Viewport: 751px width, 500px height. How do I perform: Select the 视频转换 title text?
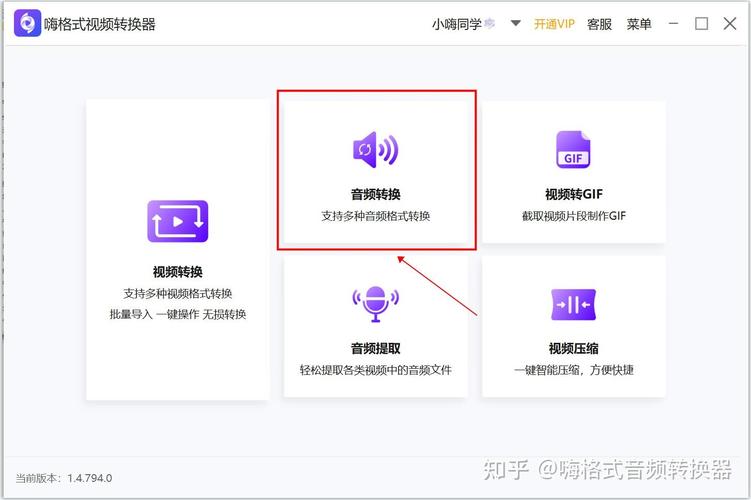[178, 272]
